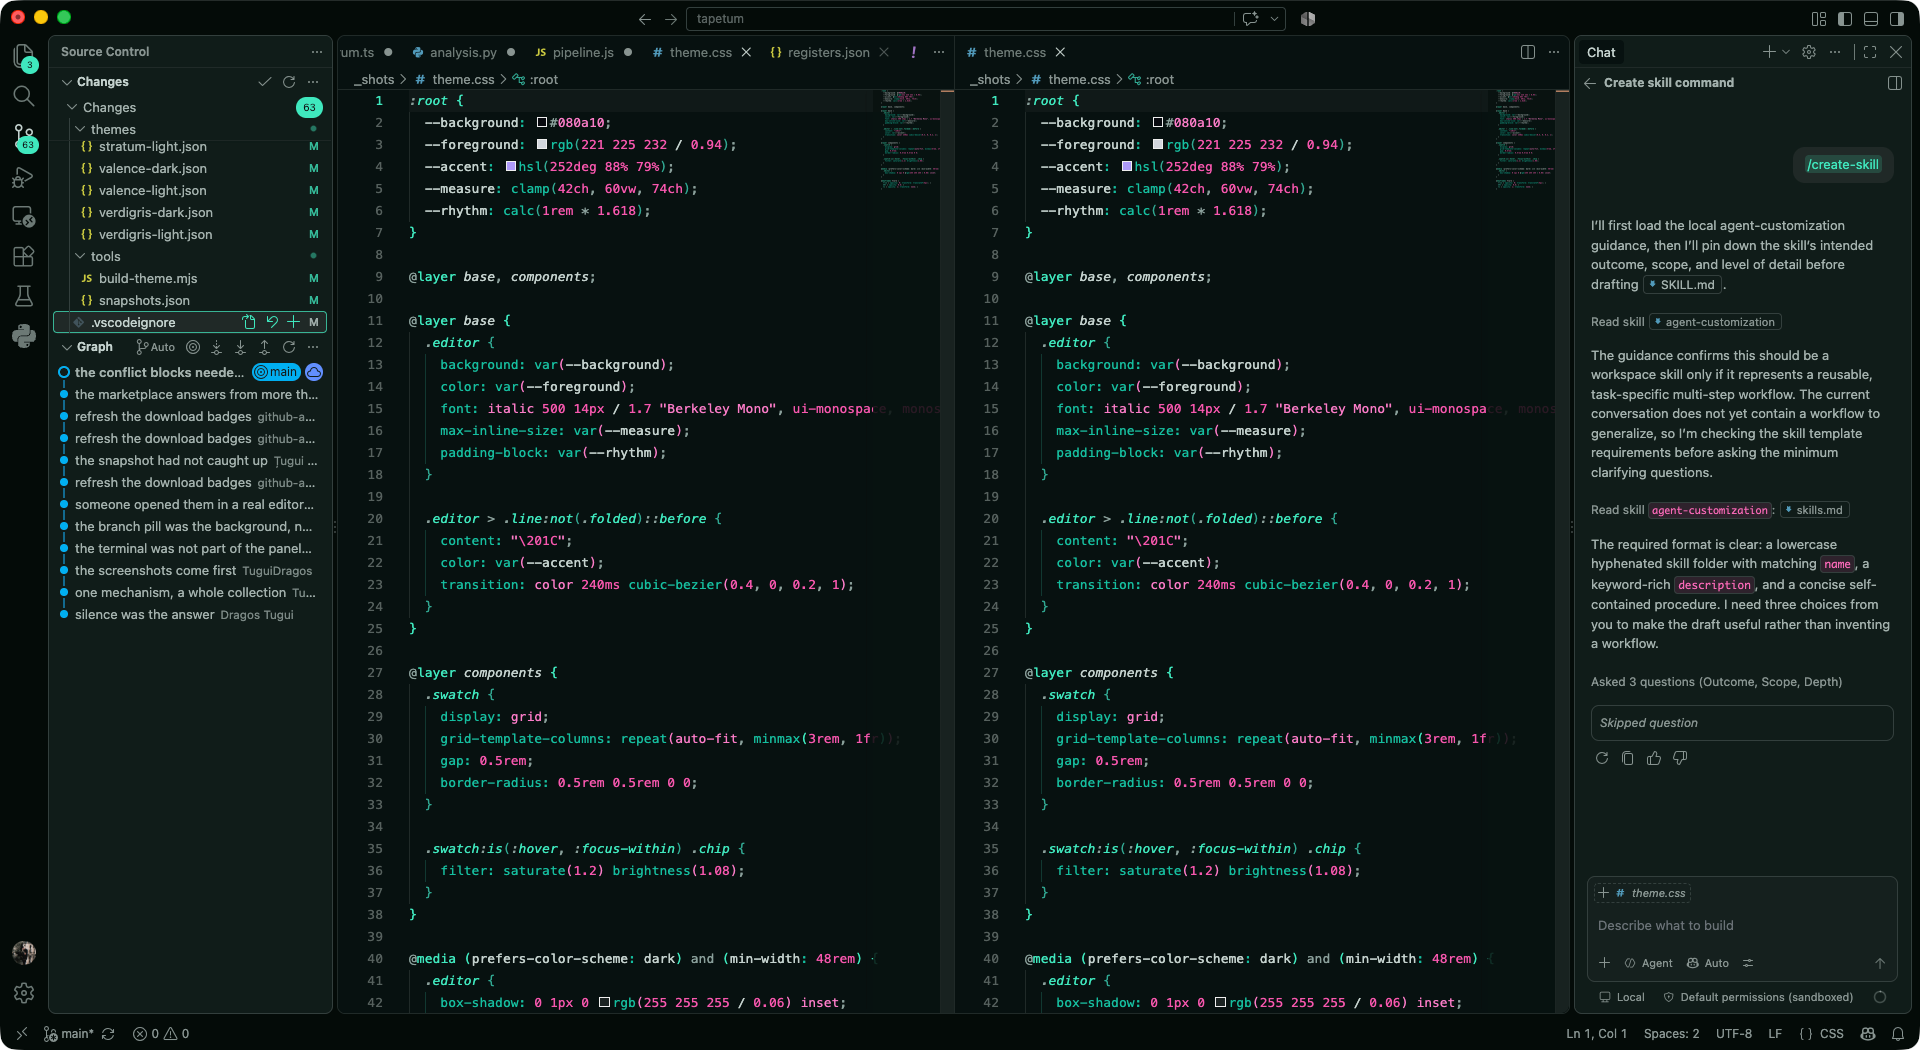Open the Extensions view
The image size is (1920, 1050).
point(24,257)
